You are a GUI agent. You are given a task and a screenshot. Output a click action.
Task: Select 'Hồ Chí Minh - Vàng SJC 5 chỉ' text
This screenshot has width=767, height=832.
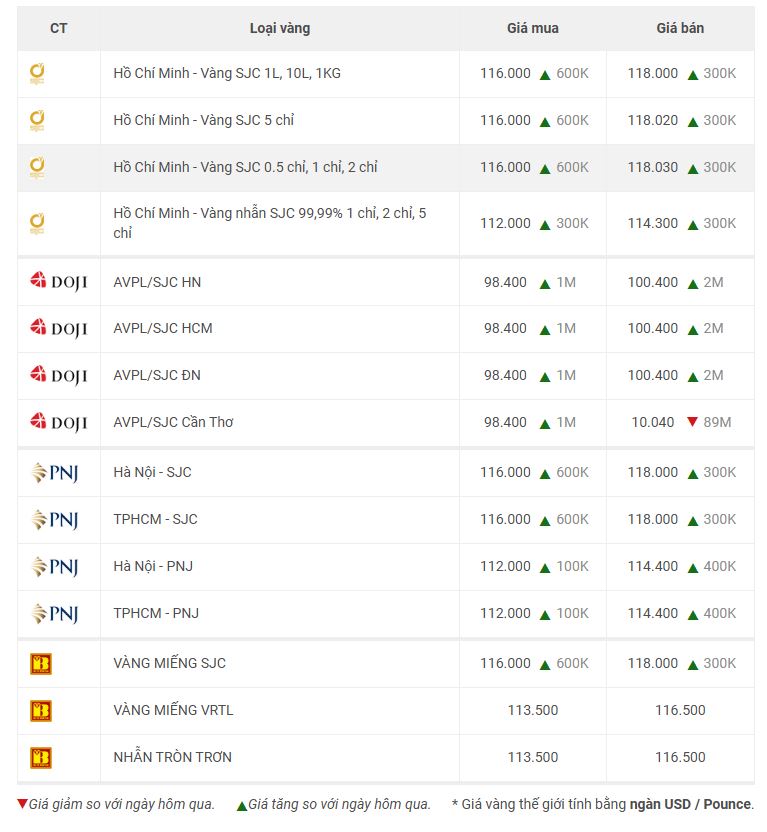(x=204, y=120)
